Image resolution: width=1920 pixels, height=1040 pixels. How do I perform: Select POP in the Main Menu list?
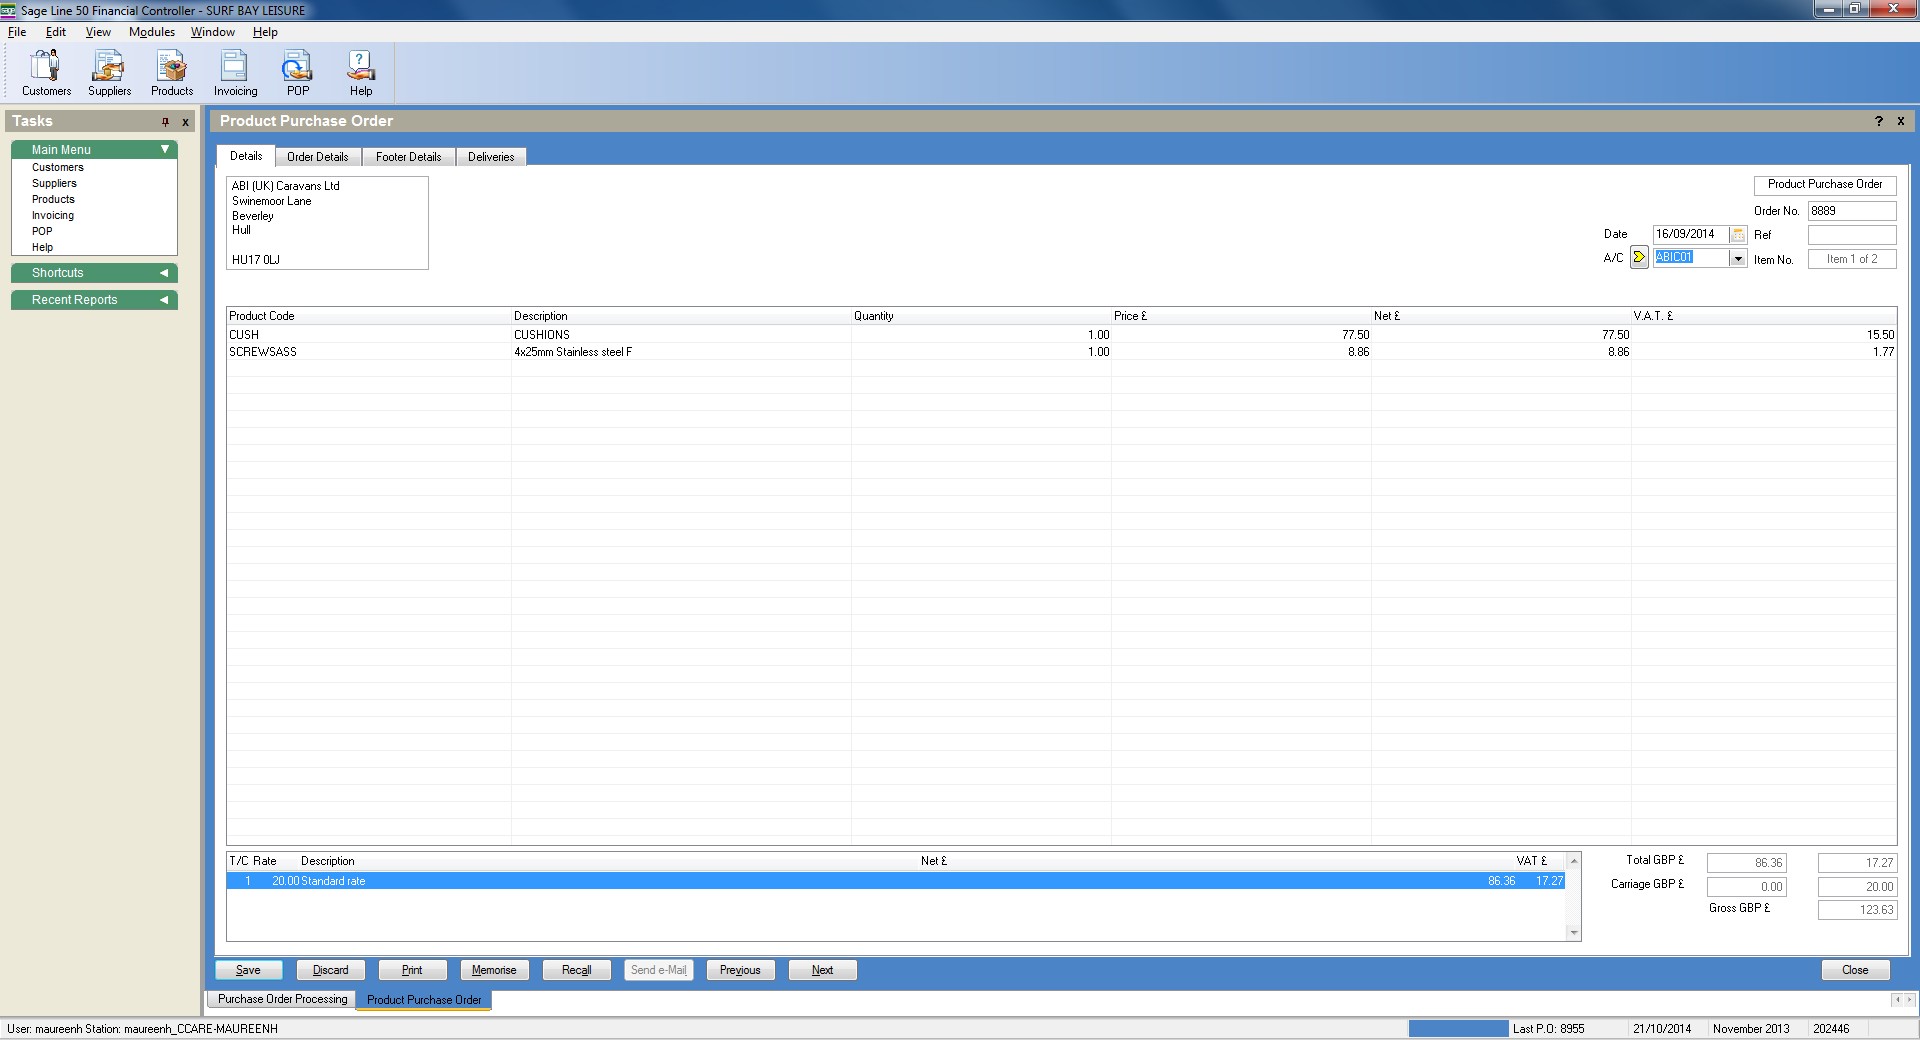click(42, 231)
